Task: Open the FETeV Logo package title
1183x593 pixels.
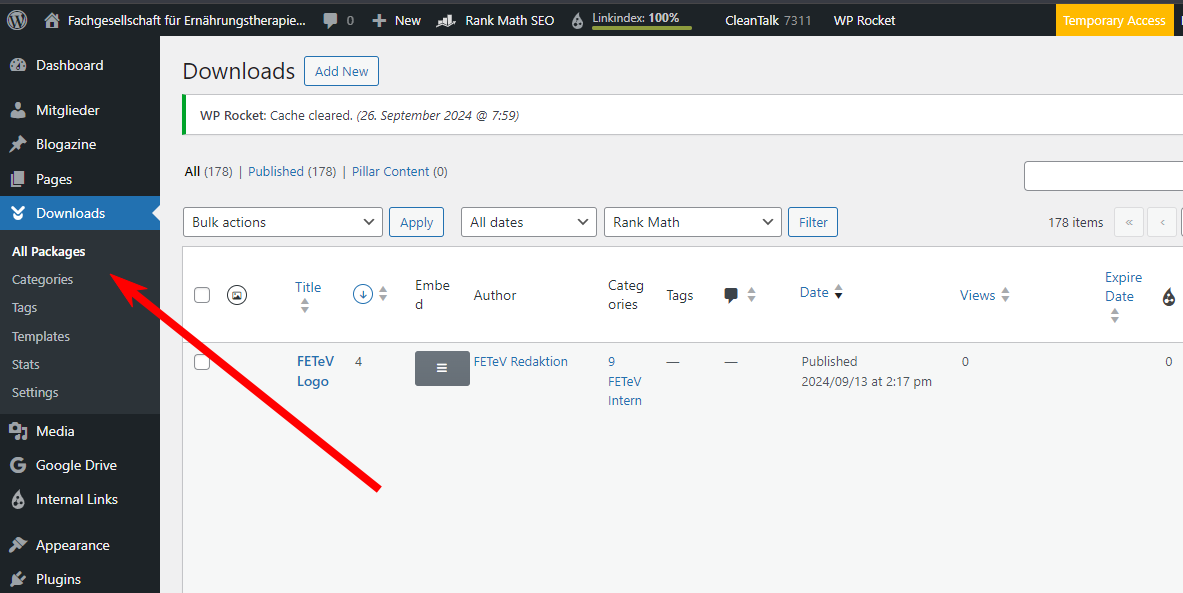Action: 315,371
